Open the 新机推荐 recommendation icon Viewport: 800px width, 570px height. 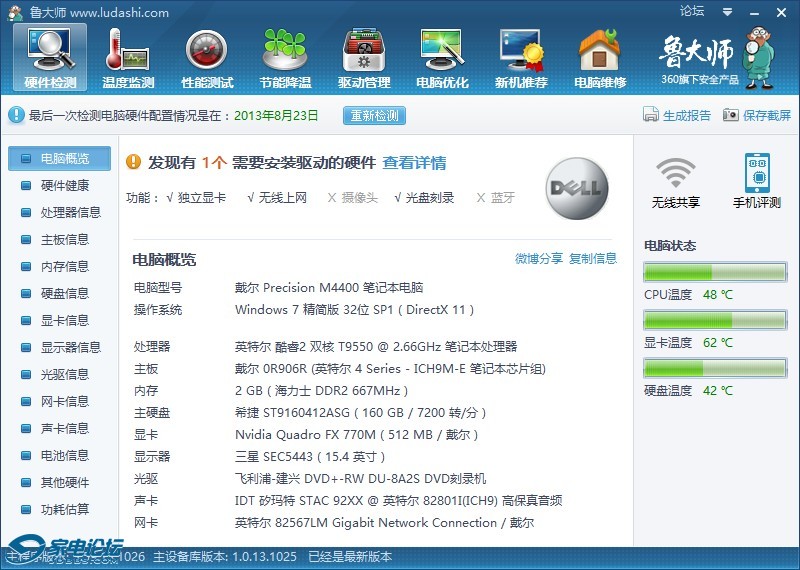(521, 56)
